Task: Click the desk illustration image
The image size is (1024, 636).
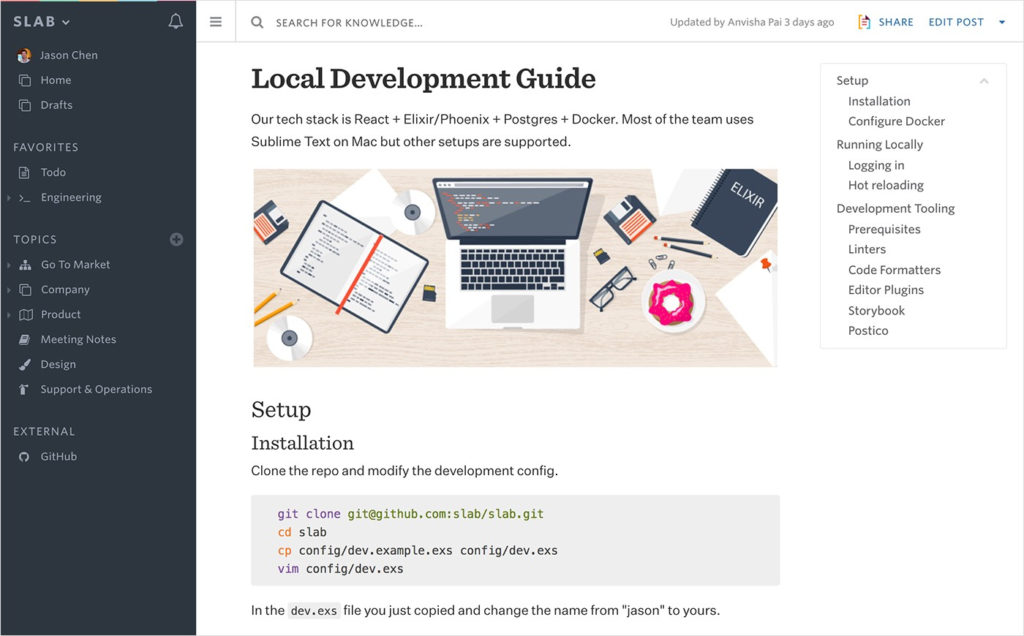Action: (x=515, y=267)
